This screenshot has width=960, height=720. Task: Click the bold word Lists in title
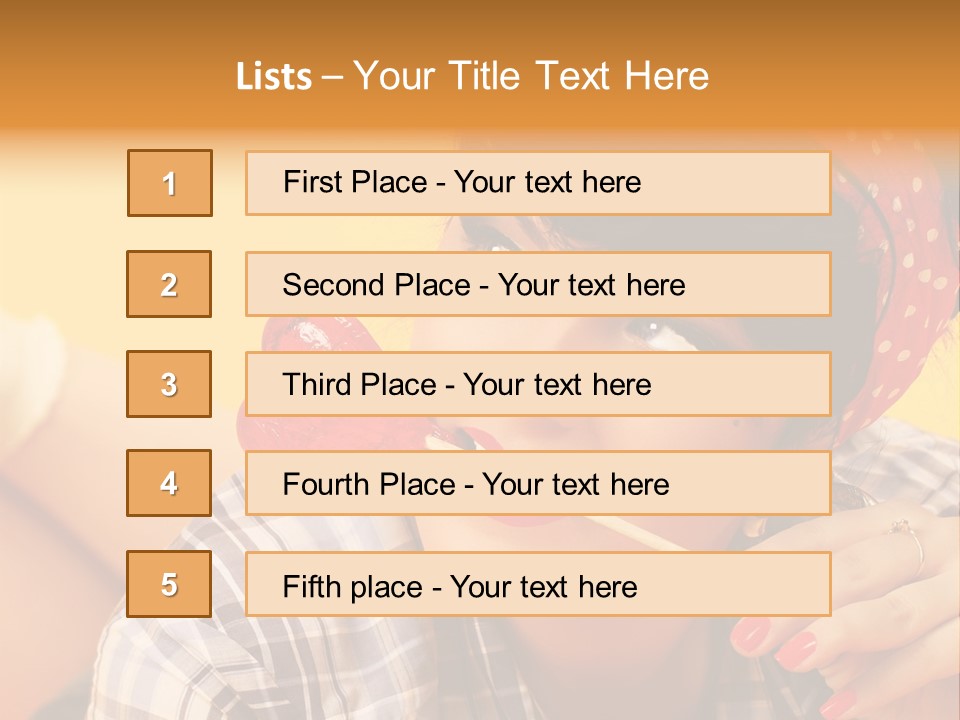[274, 76]
